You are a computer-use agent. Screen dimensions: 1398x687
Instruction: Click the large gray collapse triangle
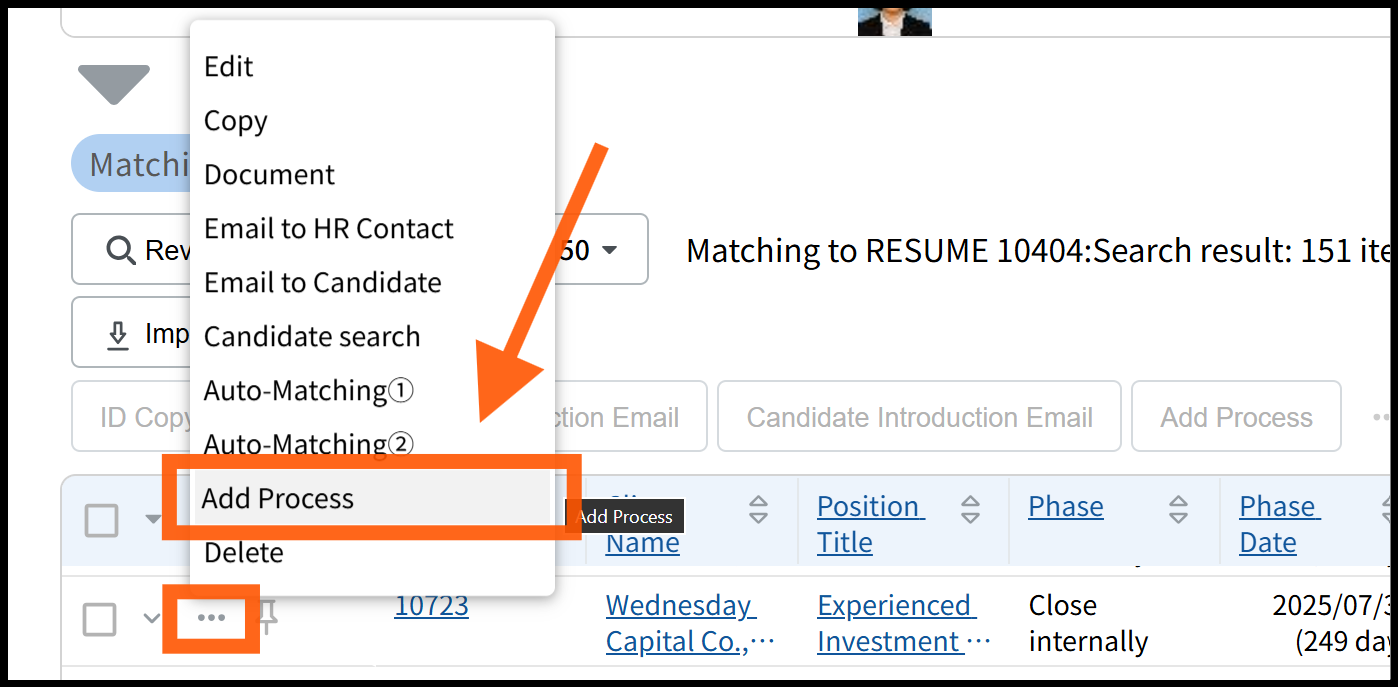pos(114,84)
